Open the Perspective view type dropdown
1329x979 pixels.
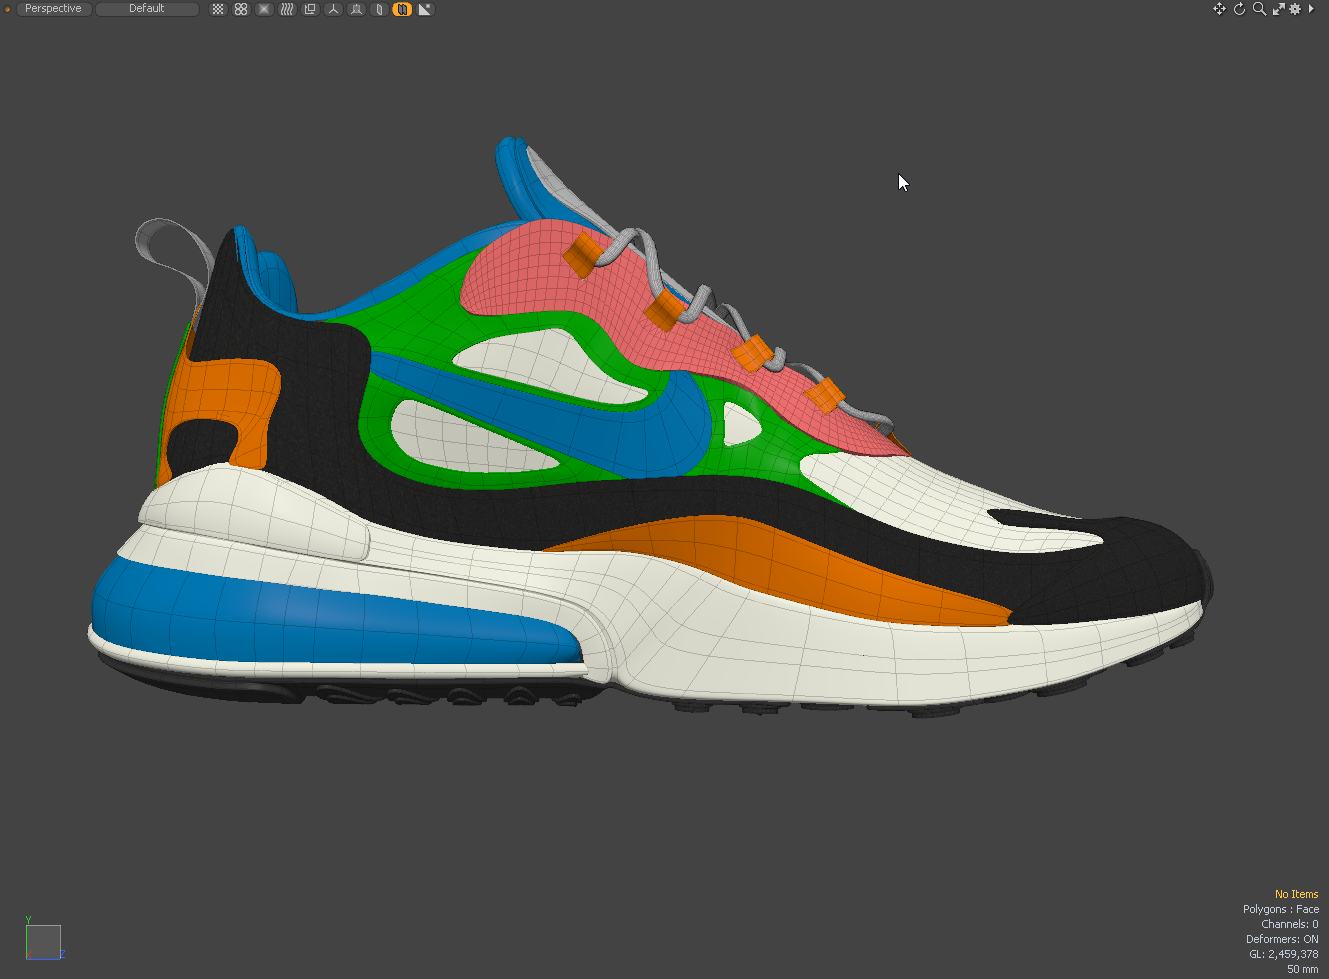coord(53,9)
